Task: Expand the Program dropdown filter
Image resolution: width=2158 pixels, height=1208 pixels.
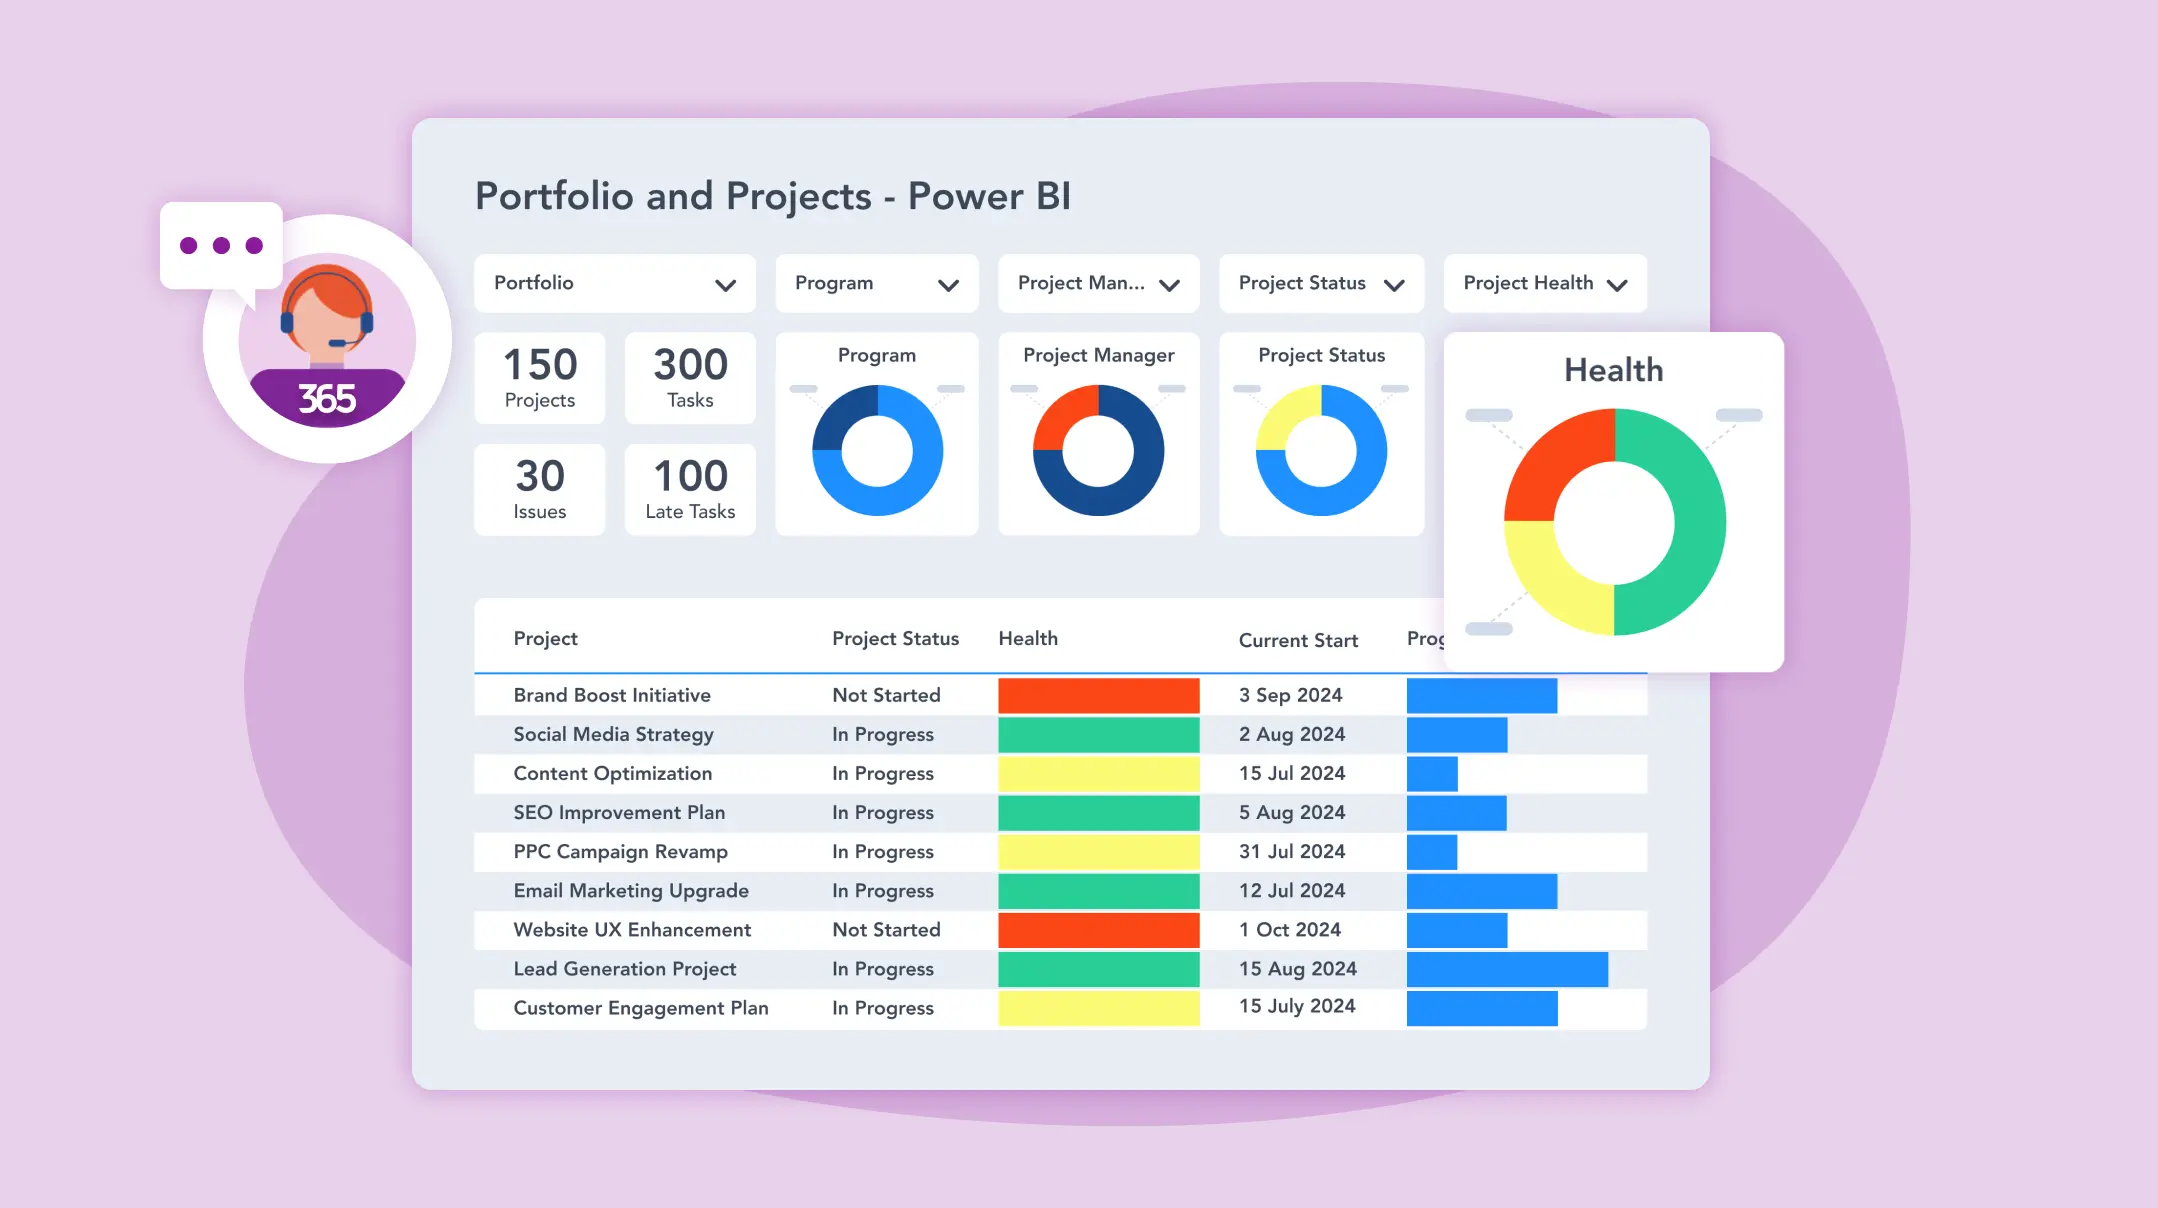Action: (876, 284)
